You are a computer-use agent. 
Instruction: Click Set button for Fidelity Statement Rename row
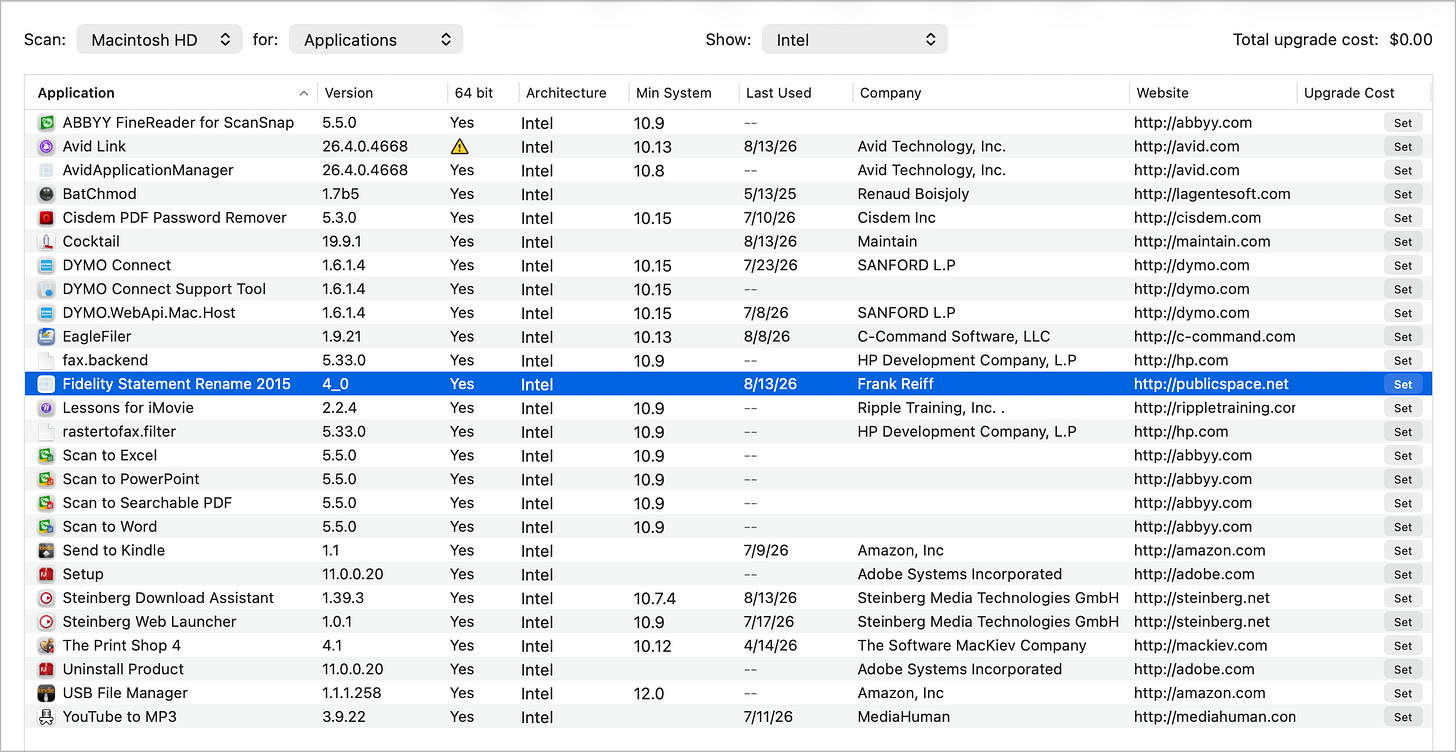pos(1403,384)
